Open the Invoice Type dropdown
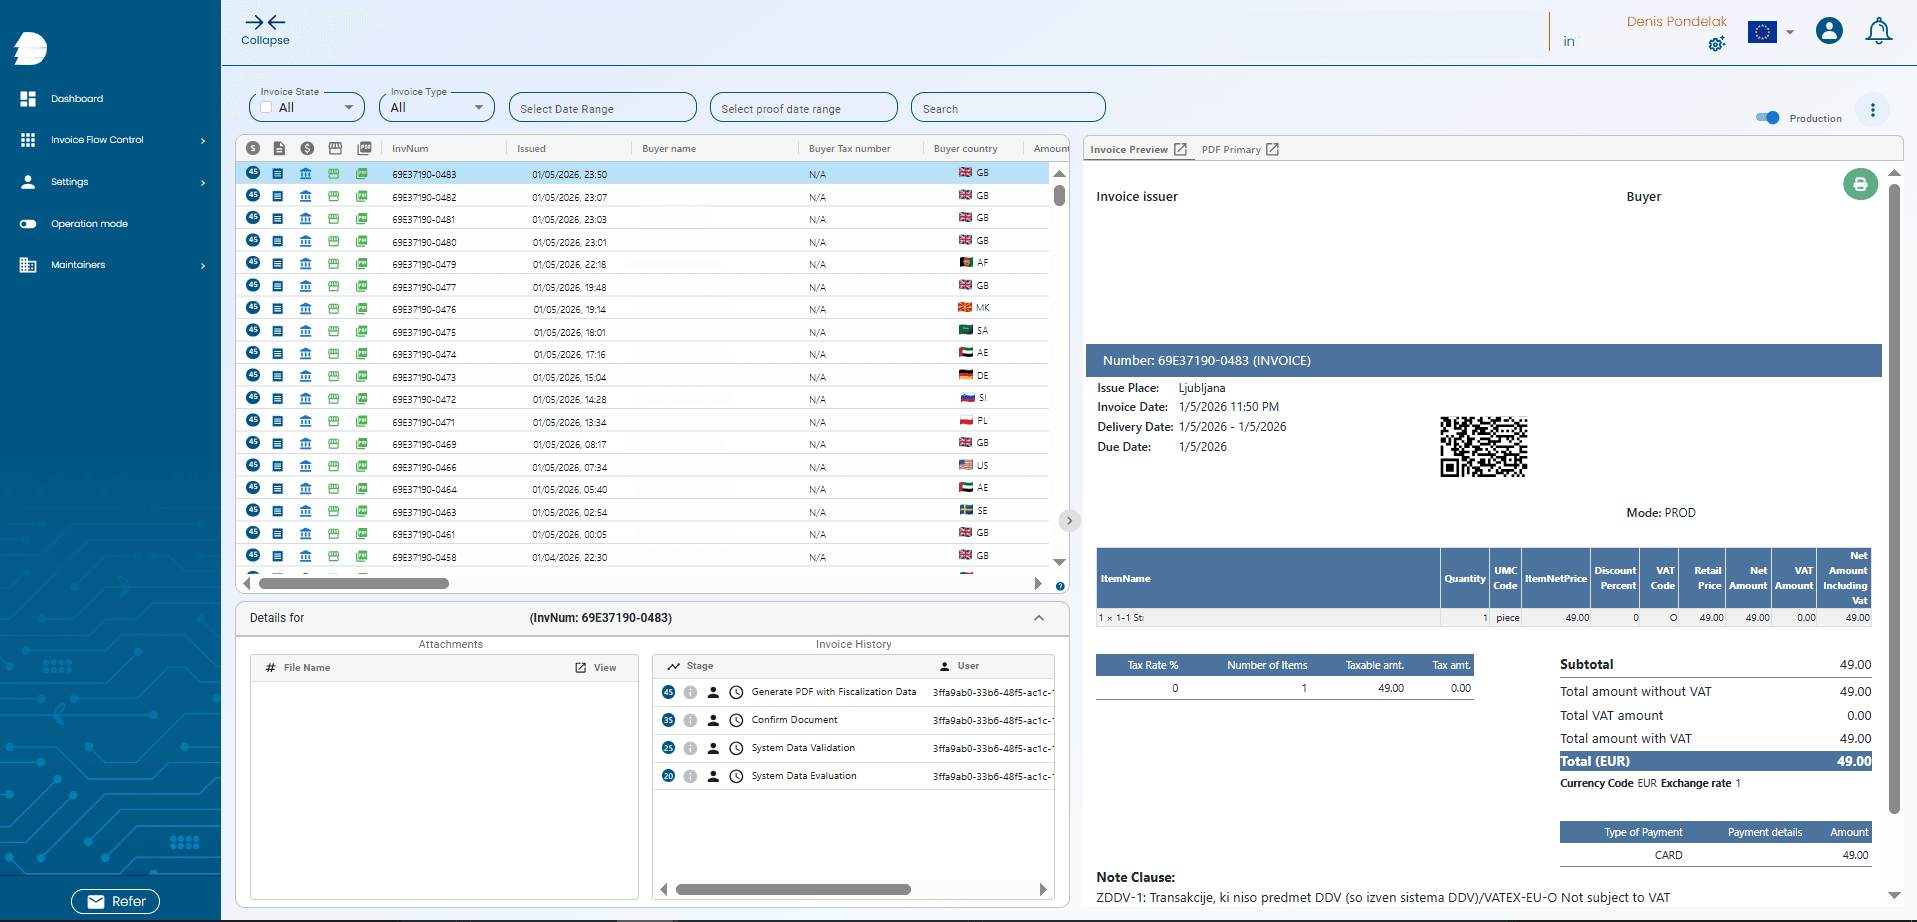1917x922 pixels. click(478, 107)
